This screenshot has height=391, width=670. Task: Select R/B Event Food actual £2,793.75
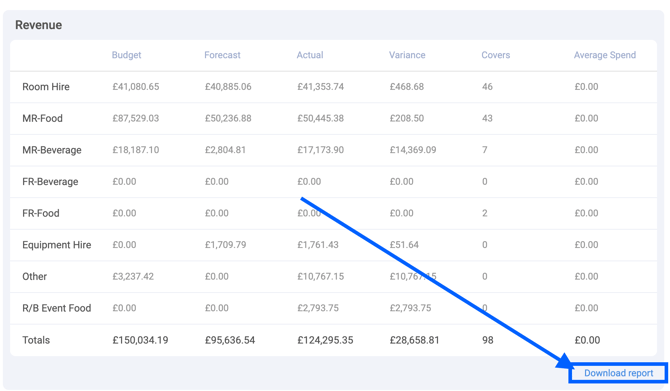pos(318,308)
